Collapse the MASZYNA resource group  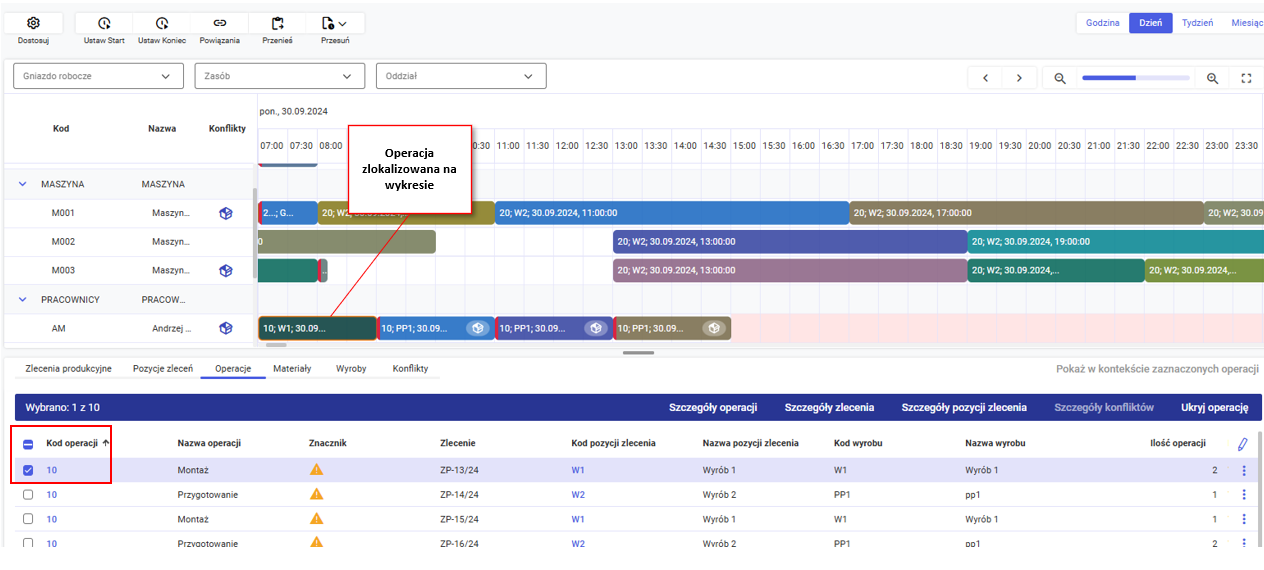click(22, 184)
